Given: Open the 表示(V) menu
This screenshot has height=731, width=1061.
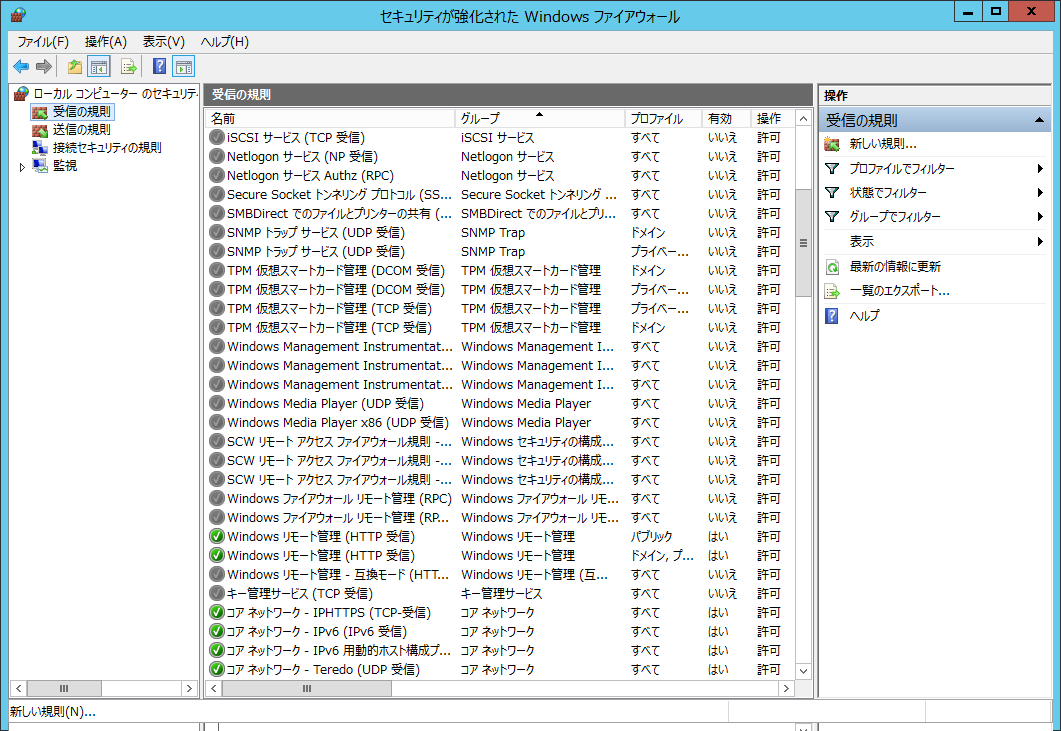Looking at the screenshot, I should pos(163,42).
